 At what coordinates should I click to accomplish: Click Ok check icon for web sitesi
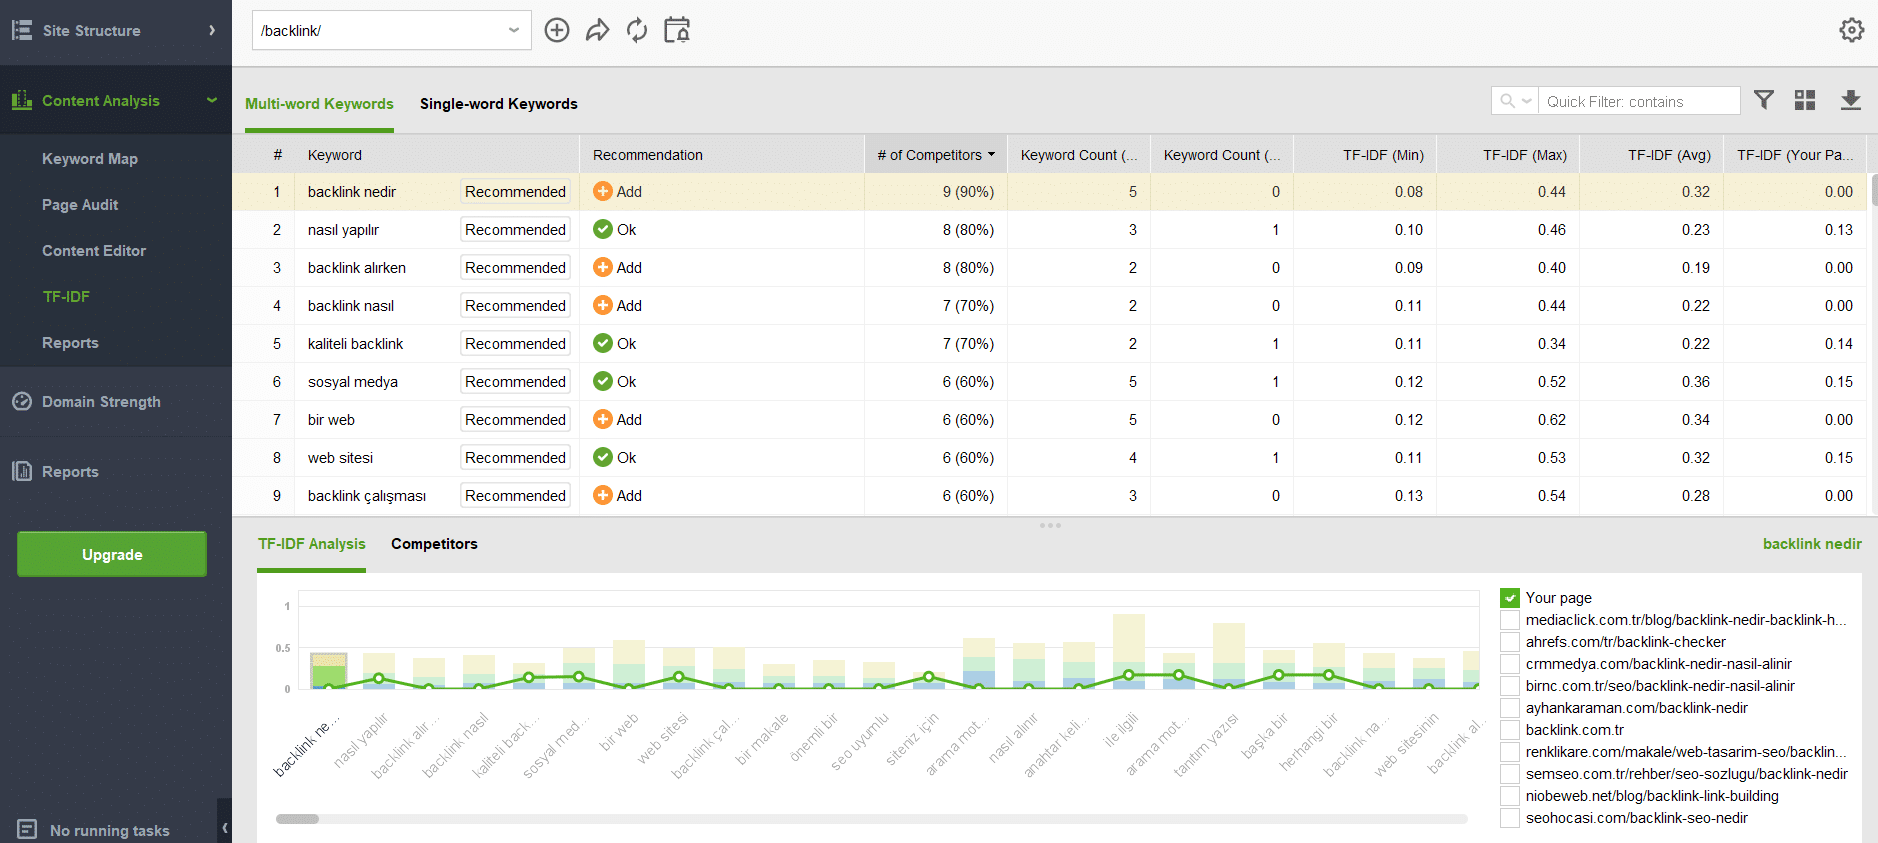pyautogui.click(x=602, y=457)
